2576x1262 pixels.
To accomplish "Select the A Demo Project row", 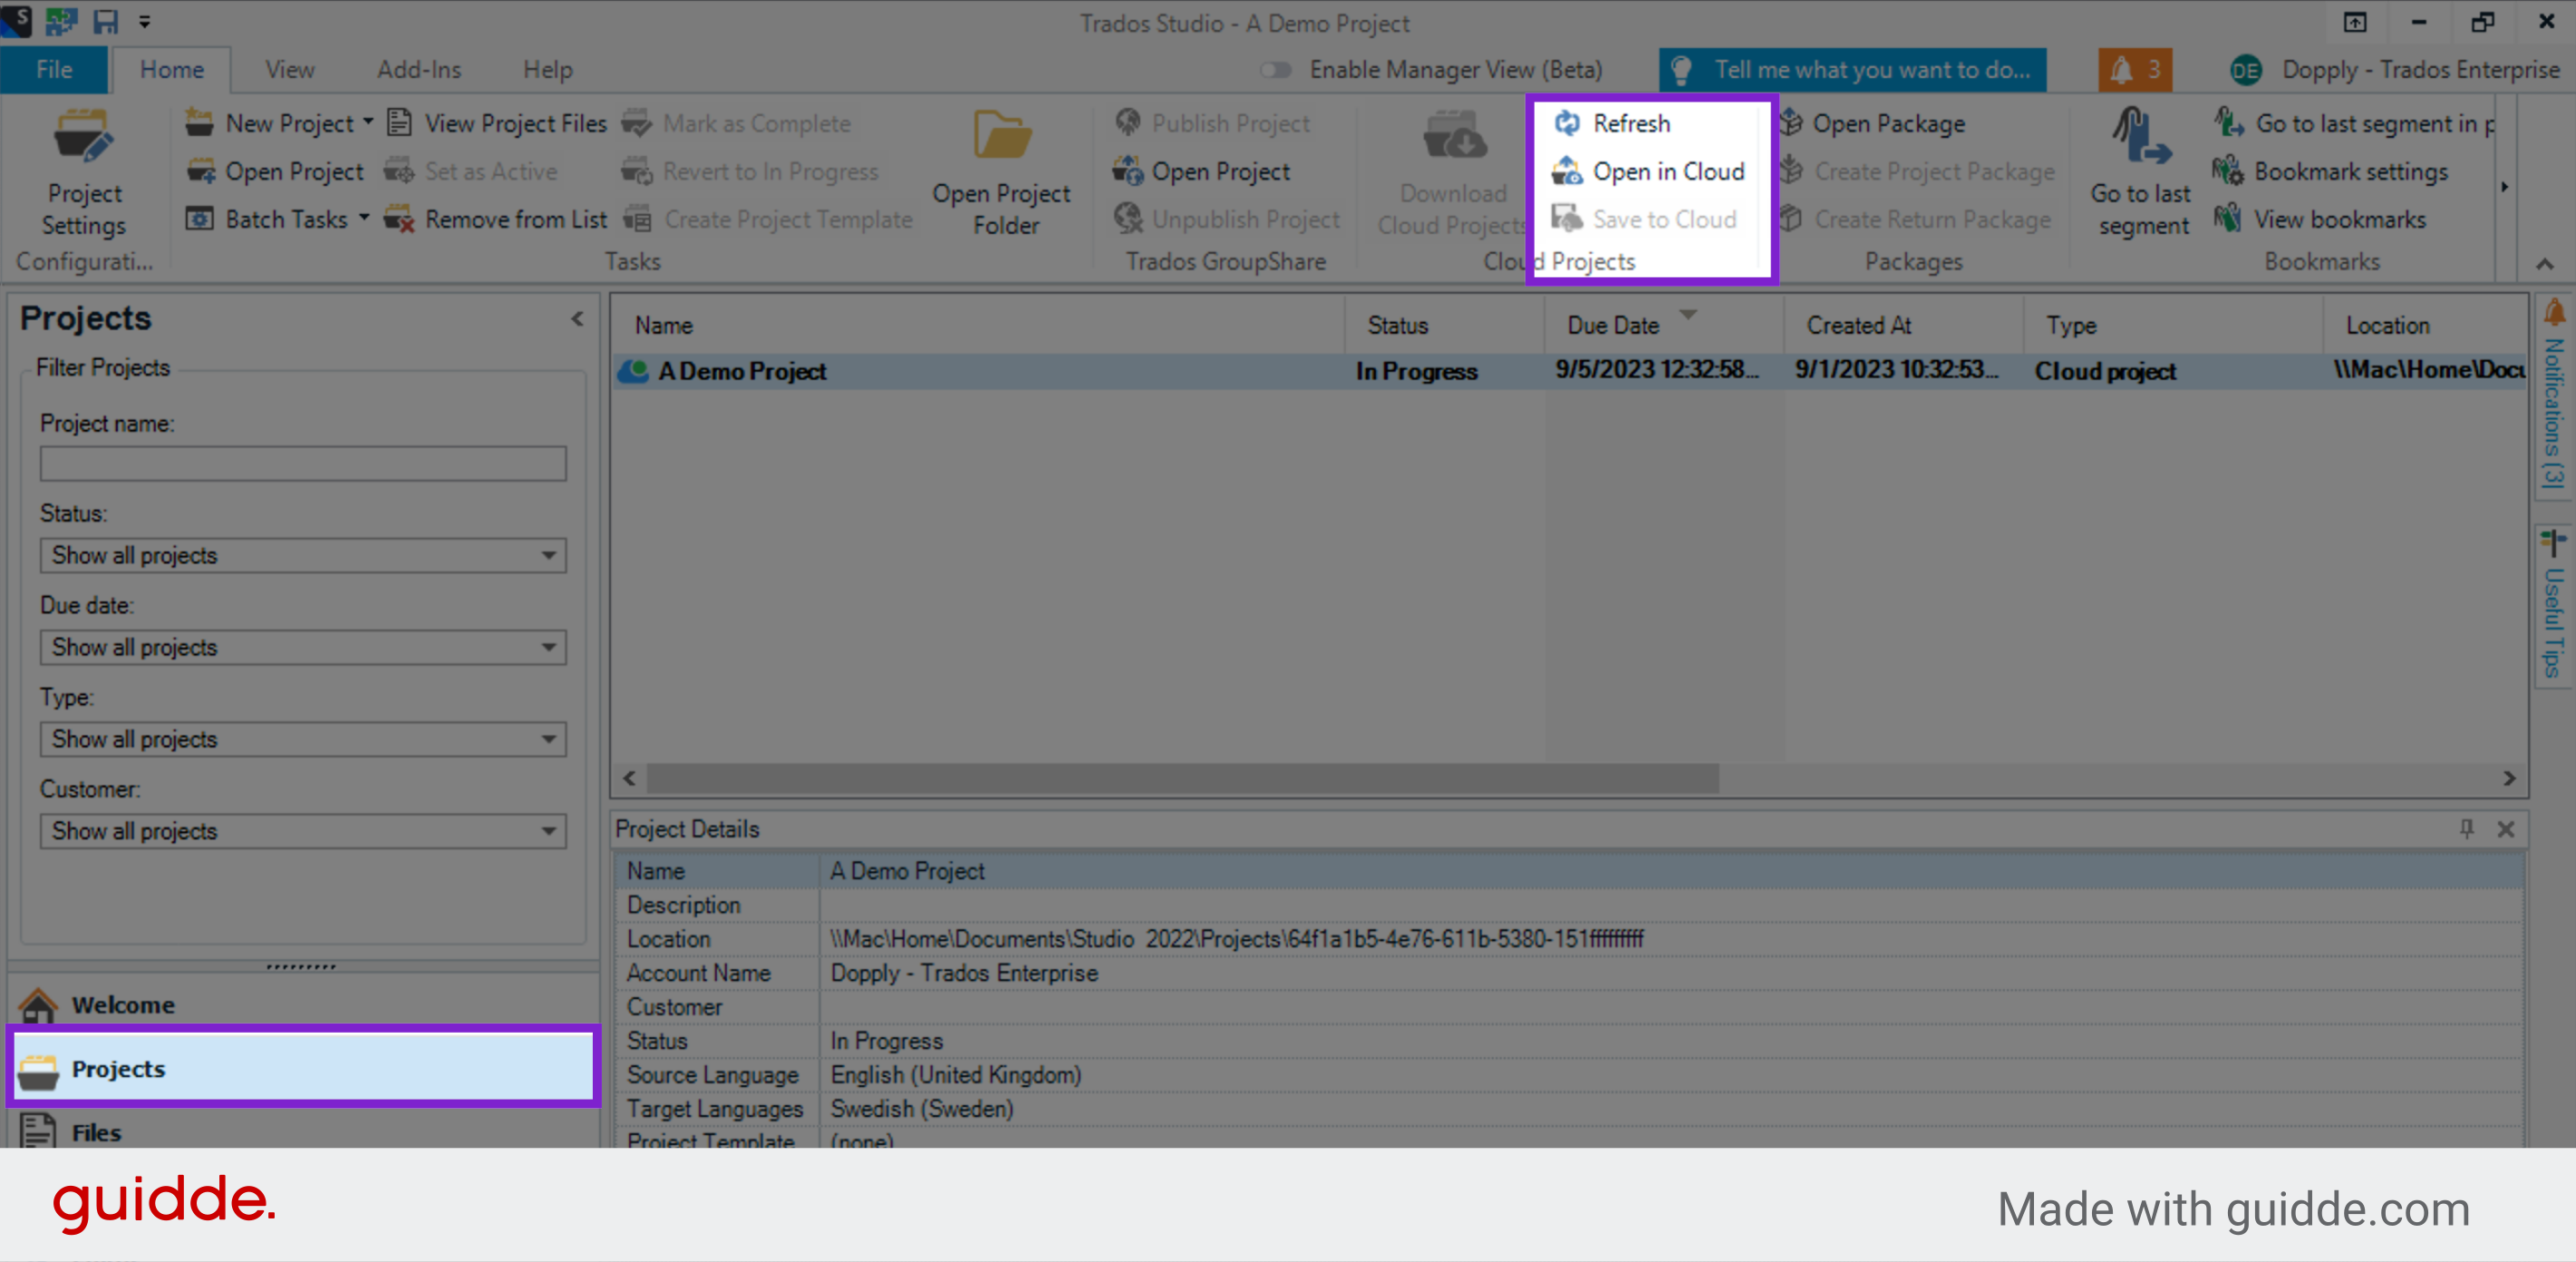I will [1570, 371].
